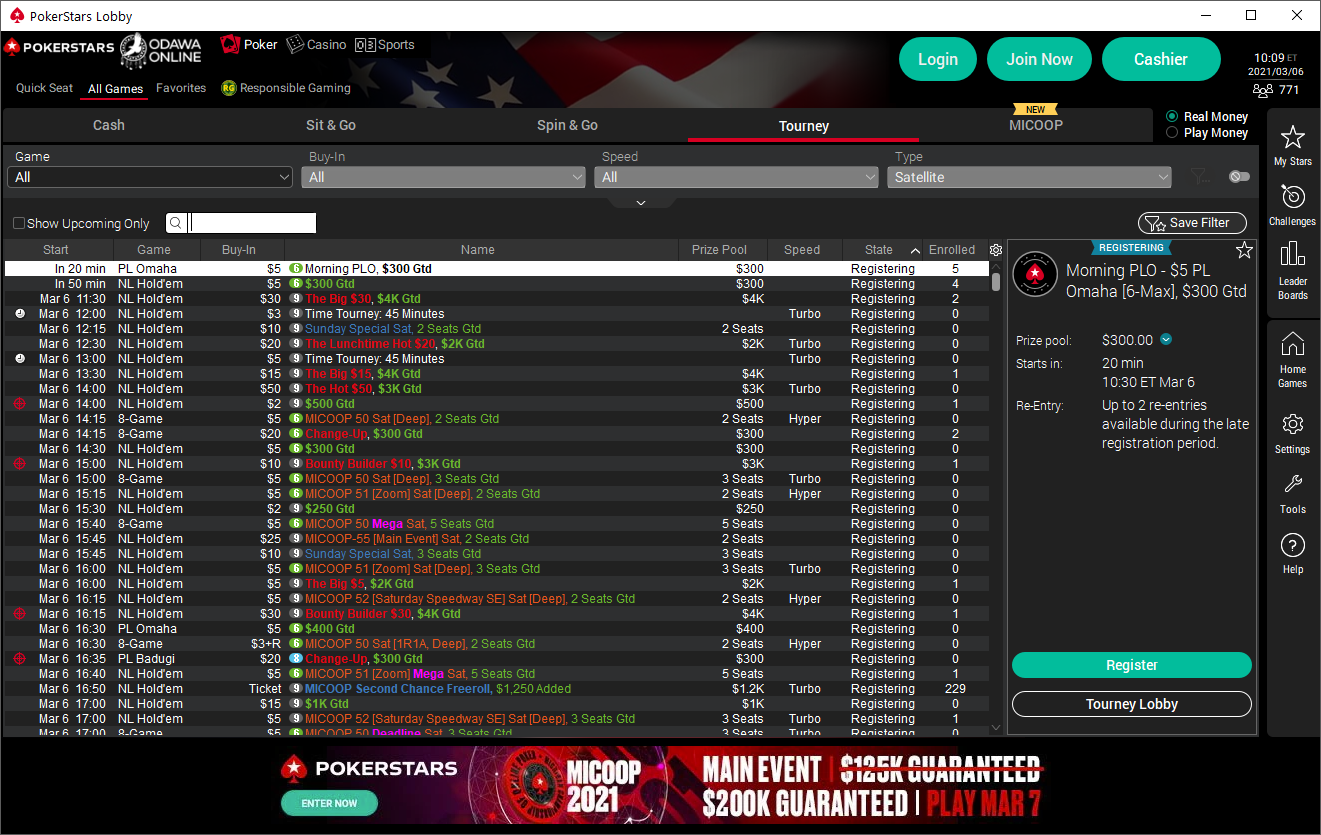This screenshot has height=835, width=1321.
Task: Select MICOOP-55 Main Event Sat row
Action: 497,539
